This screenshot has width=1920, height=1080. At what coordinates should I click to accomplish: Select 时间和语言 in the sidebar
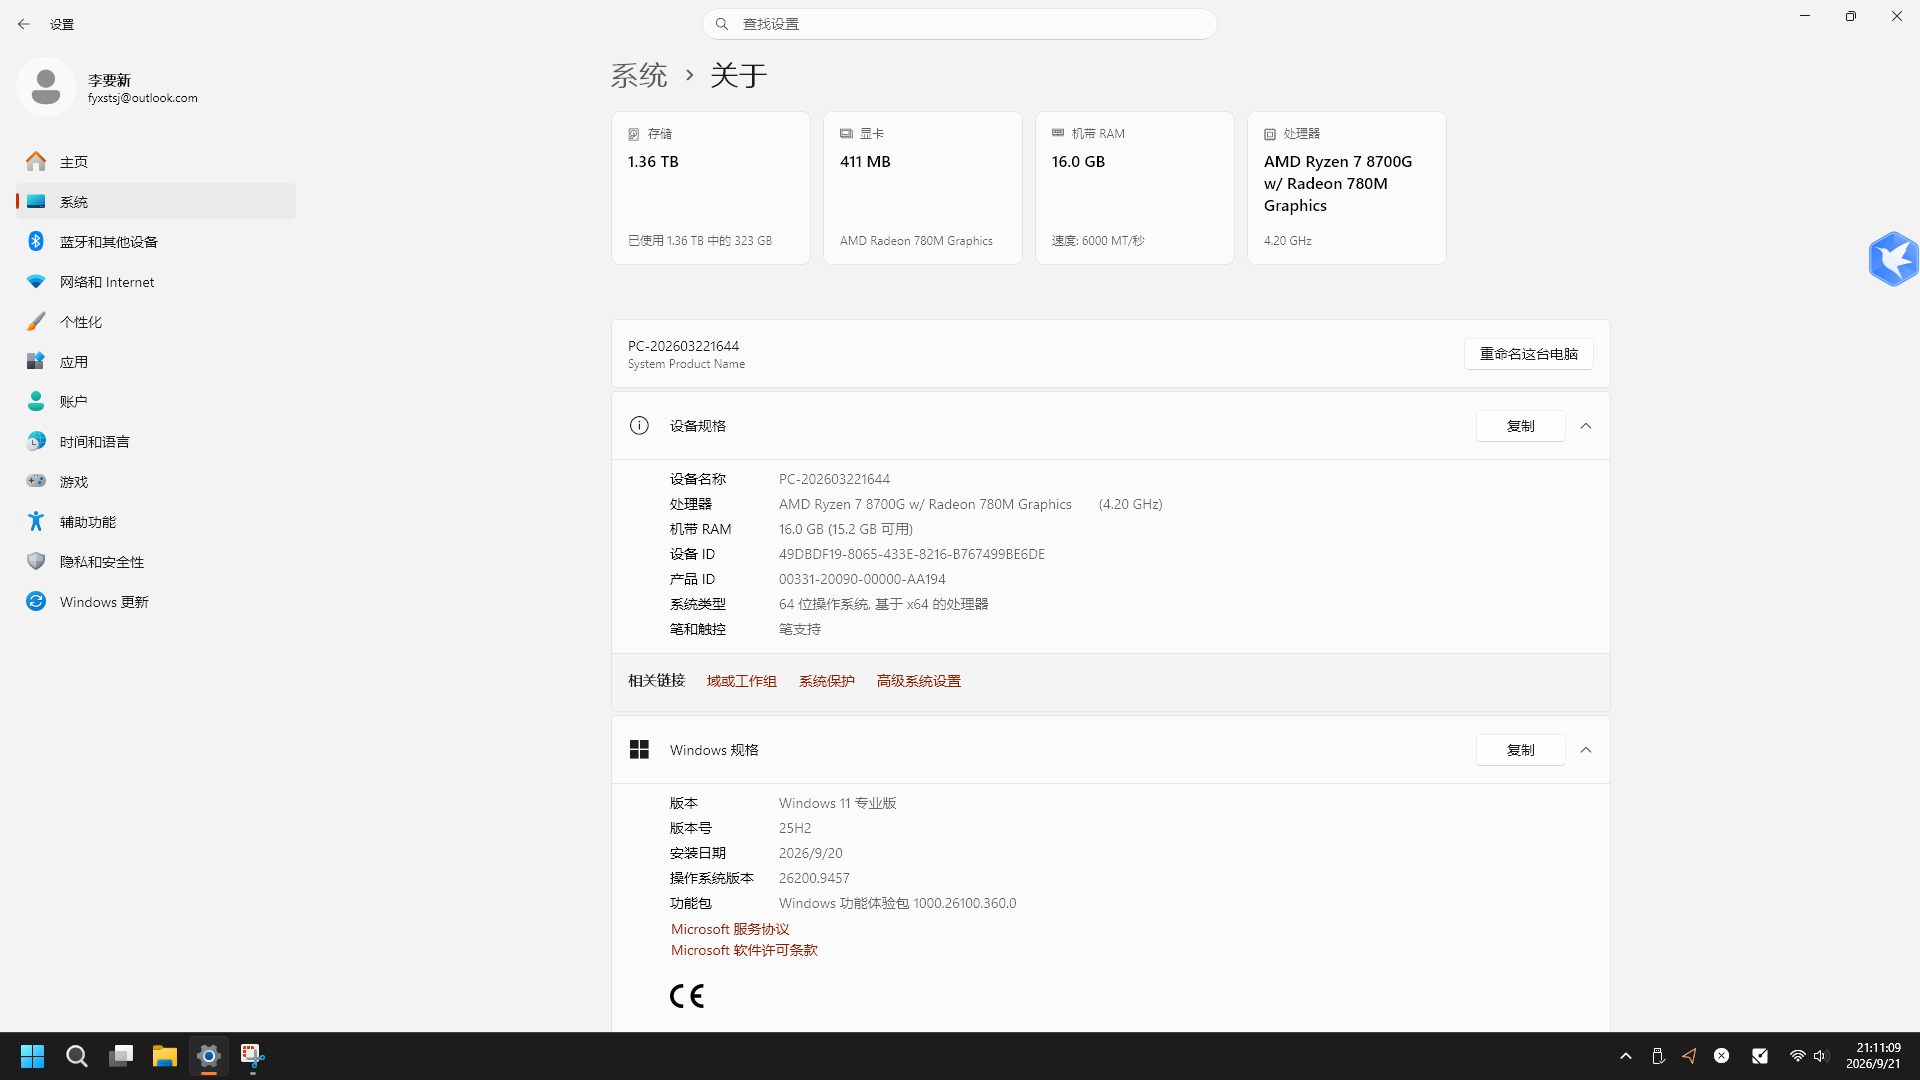click(156, 441)
